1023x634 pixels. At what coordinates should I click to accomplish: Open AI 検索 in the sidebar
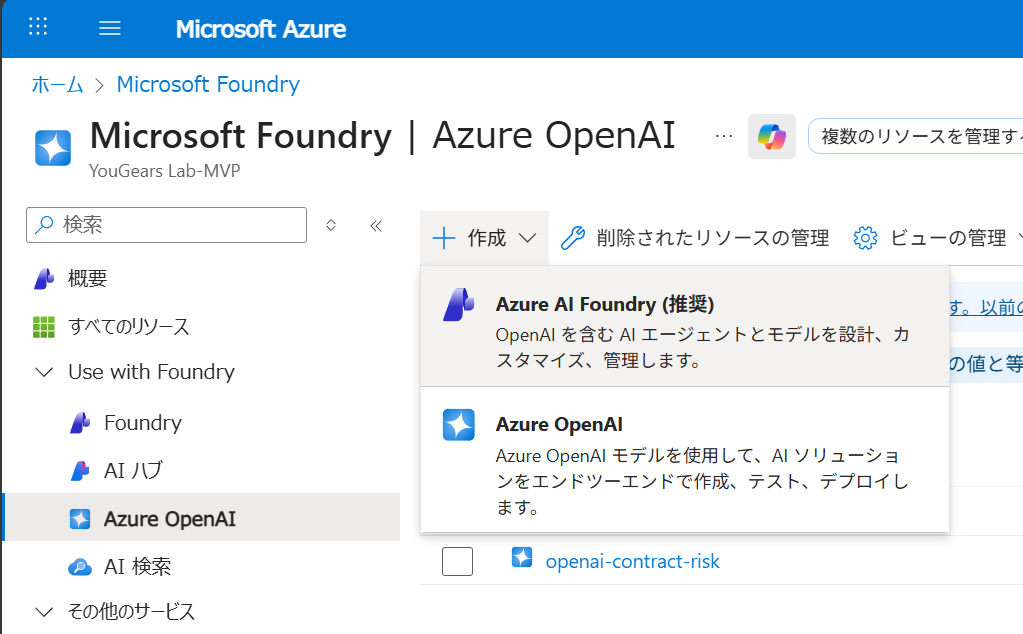click(x=137, y=566)
